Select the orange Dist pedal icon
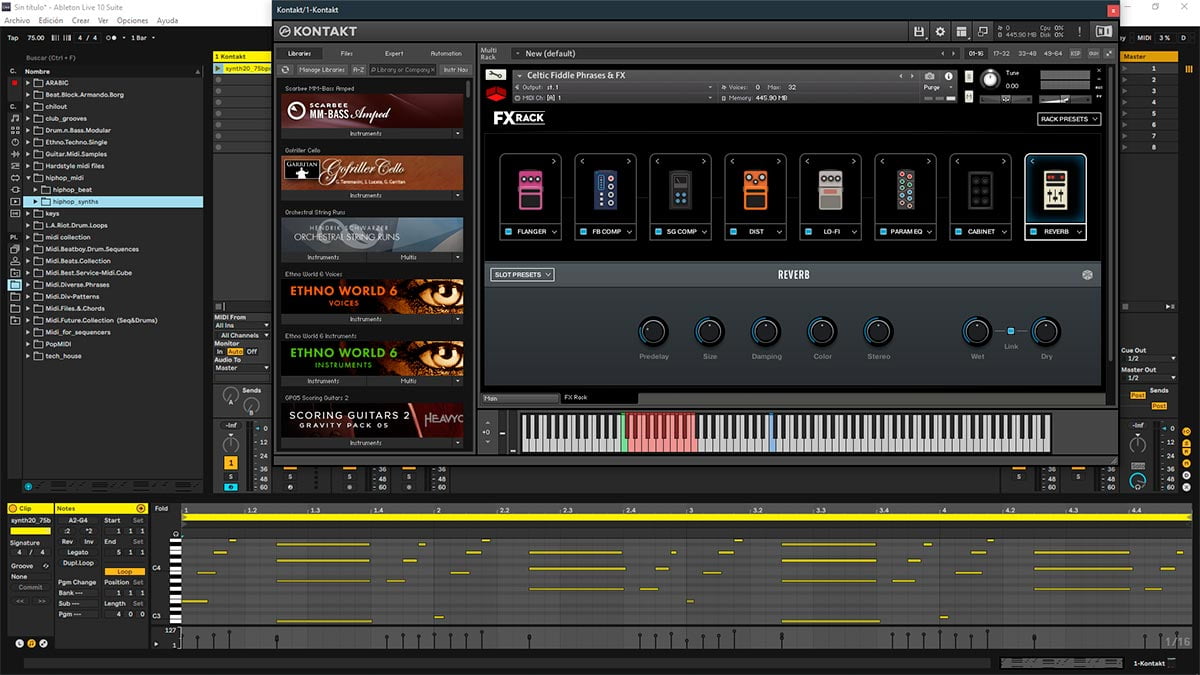This screenshot has height=675, width=1200. [755, 189]
